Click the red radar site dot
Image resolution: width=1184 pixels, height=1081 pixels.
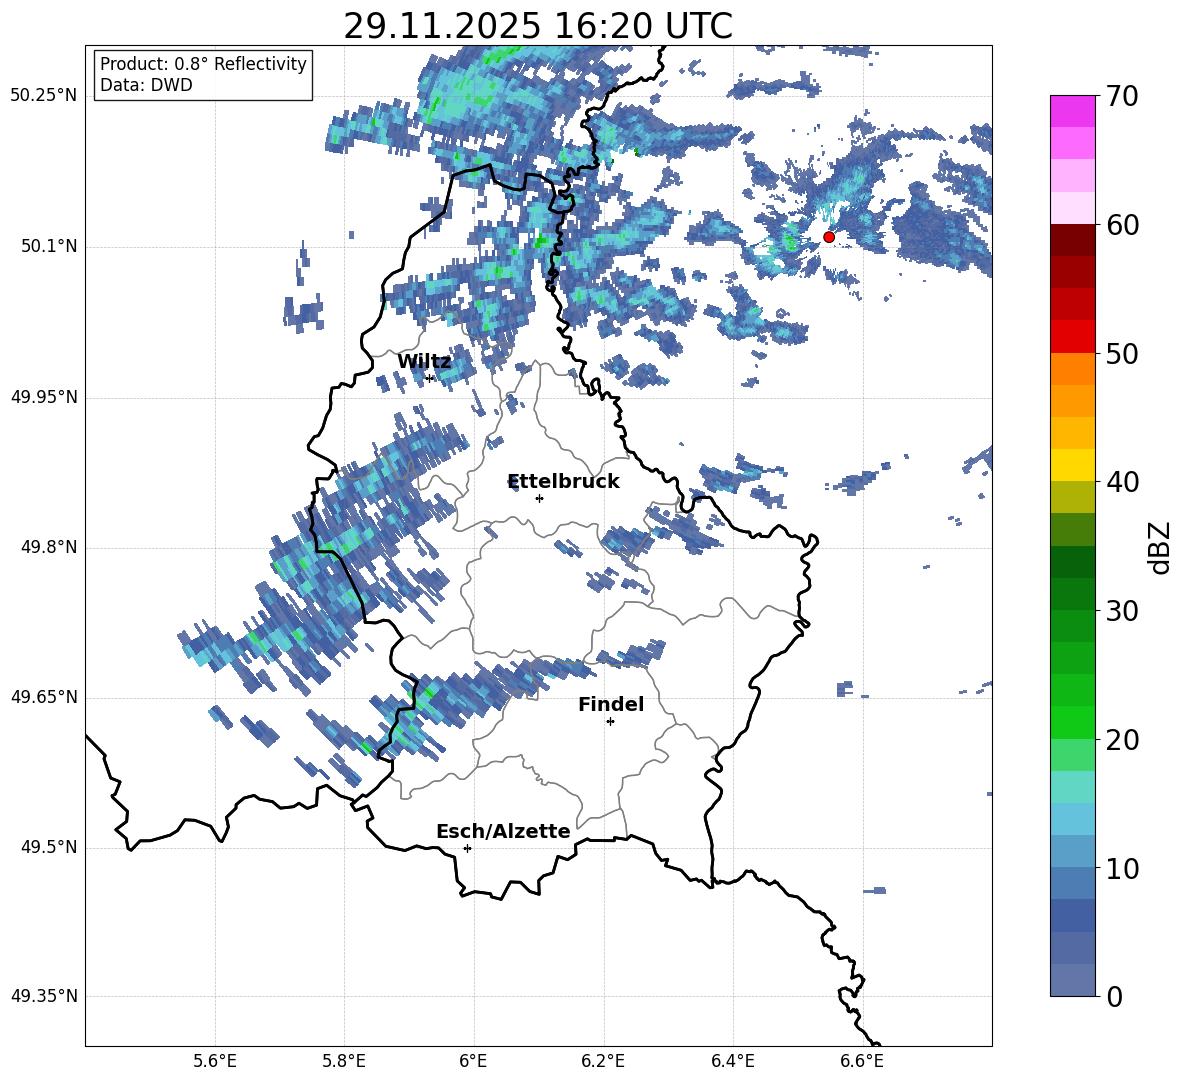pyautogui.click(x=828, y=237)
